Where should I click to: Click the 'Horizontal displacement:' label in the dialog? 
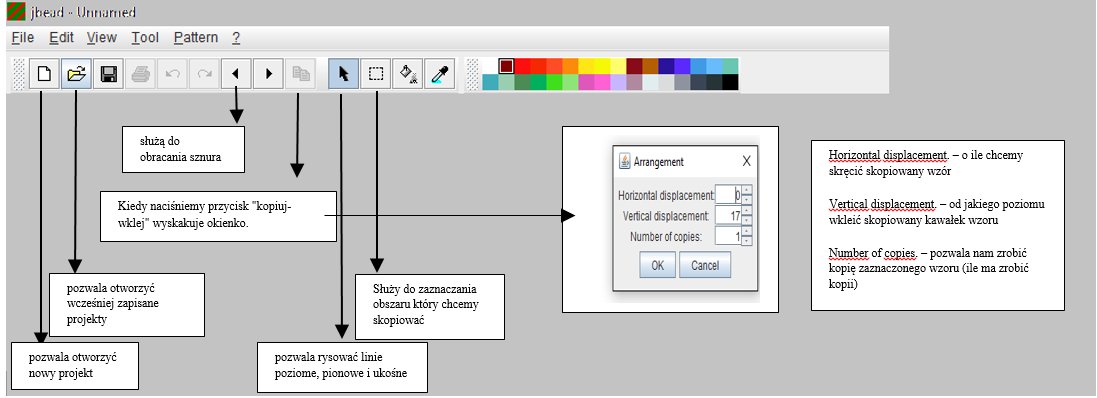(x=666, y=195)
